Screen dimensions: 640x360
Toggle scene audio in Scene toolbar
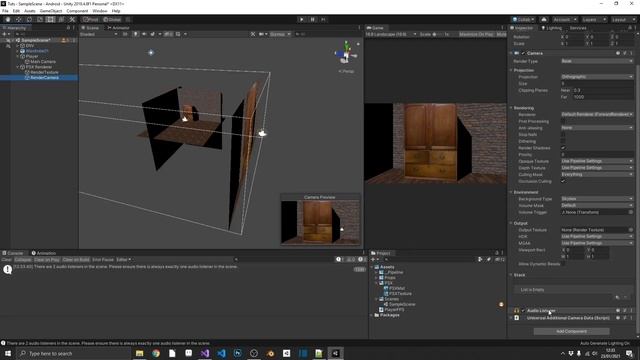pos(144,34)
